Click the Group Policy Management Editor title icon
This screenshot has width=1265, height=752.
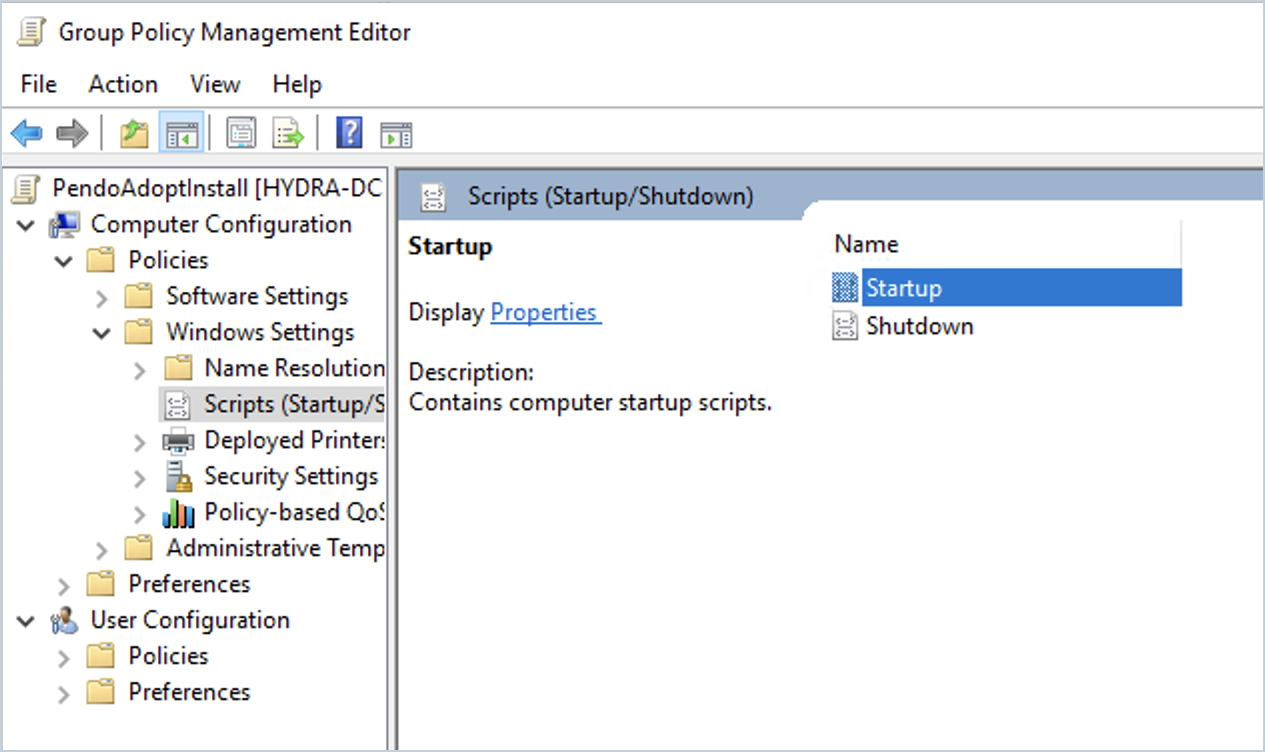(33, 32)
